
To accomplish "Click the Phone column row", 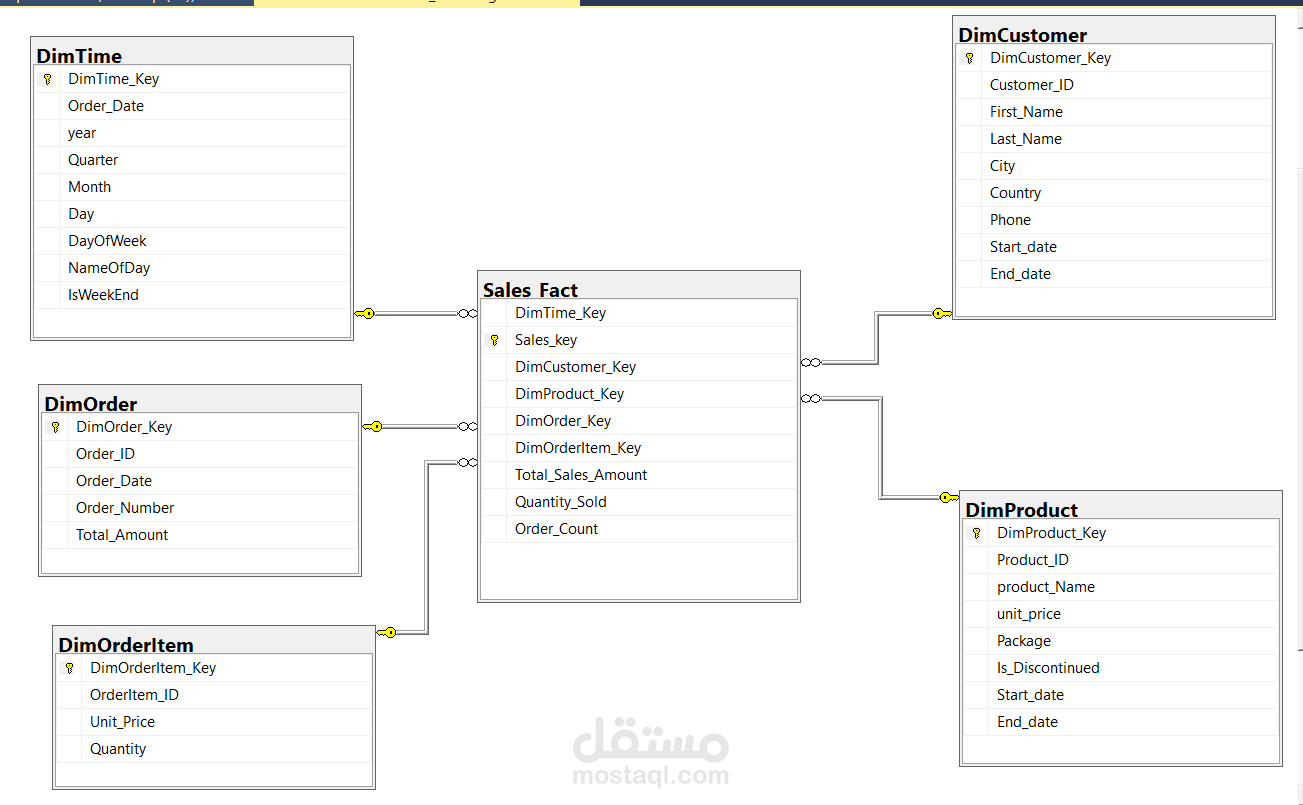I will pyautogui.click(x=1114, y=220).
